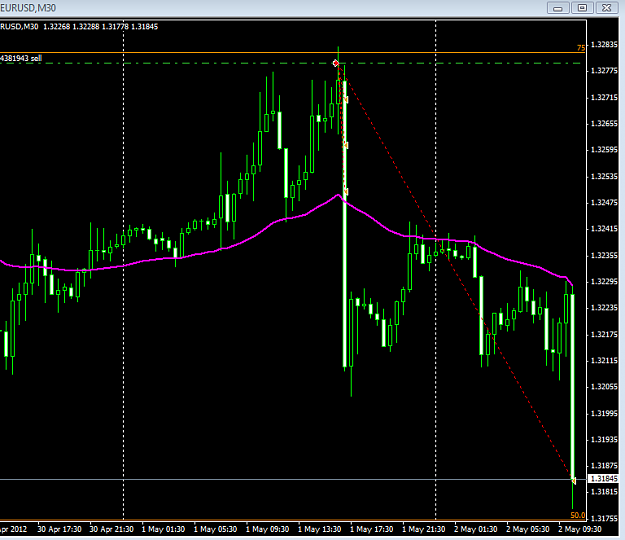Click price axis label 1.32775
This screenshot has height=540, width=625.
coord(604,71)
